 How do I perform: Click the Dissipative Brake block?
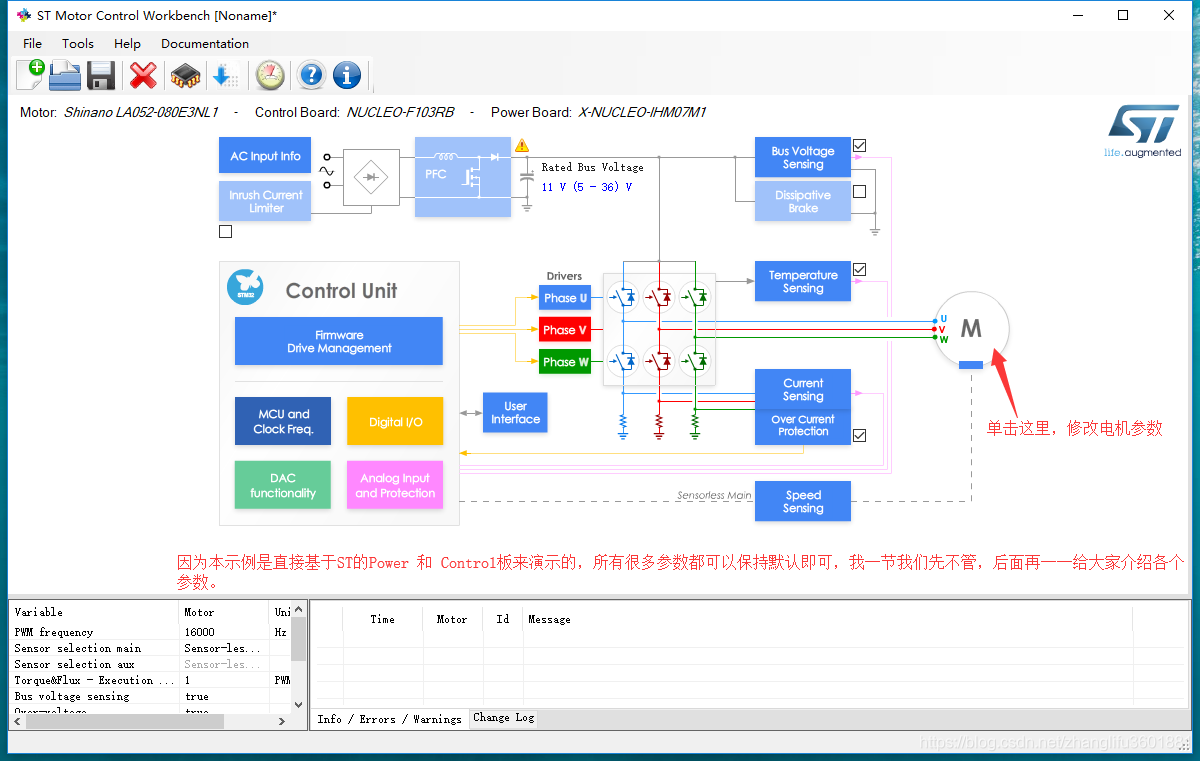[x=803, y=201]
